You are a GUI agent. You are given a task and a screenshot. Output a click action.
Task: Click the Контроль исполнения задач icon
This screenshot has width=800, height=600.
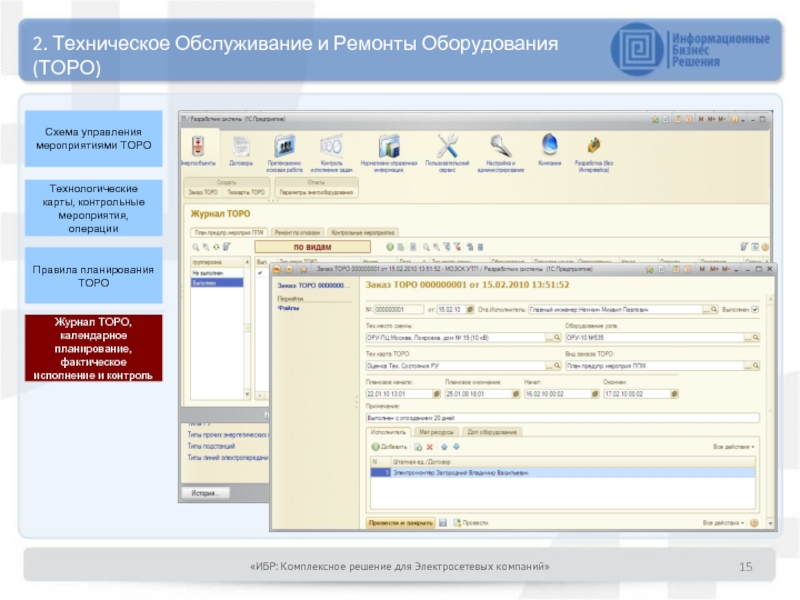331,146
